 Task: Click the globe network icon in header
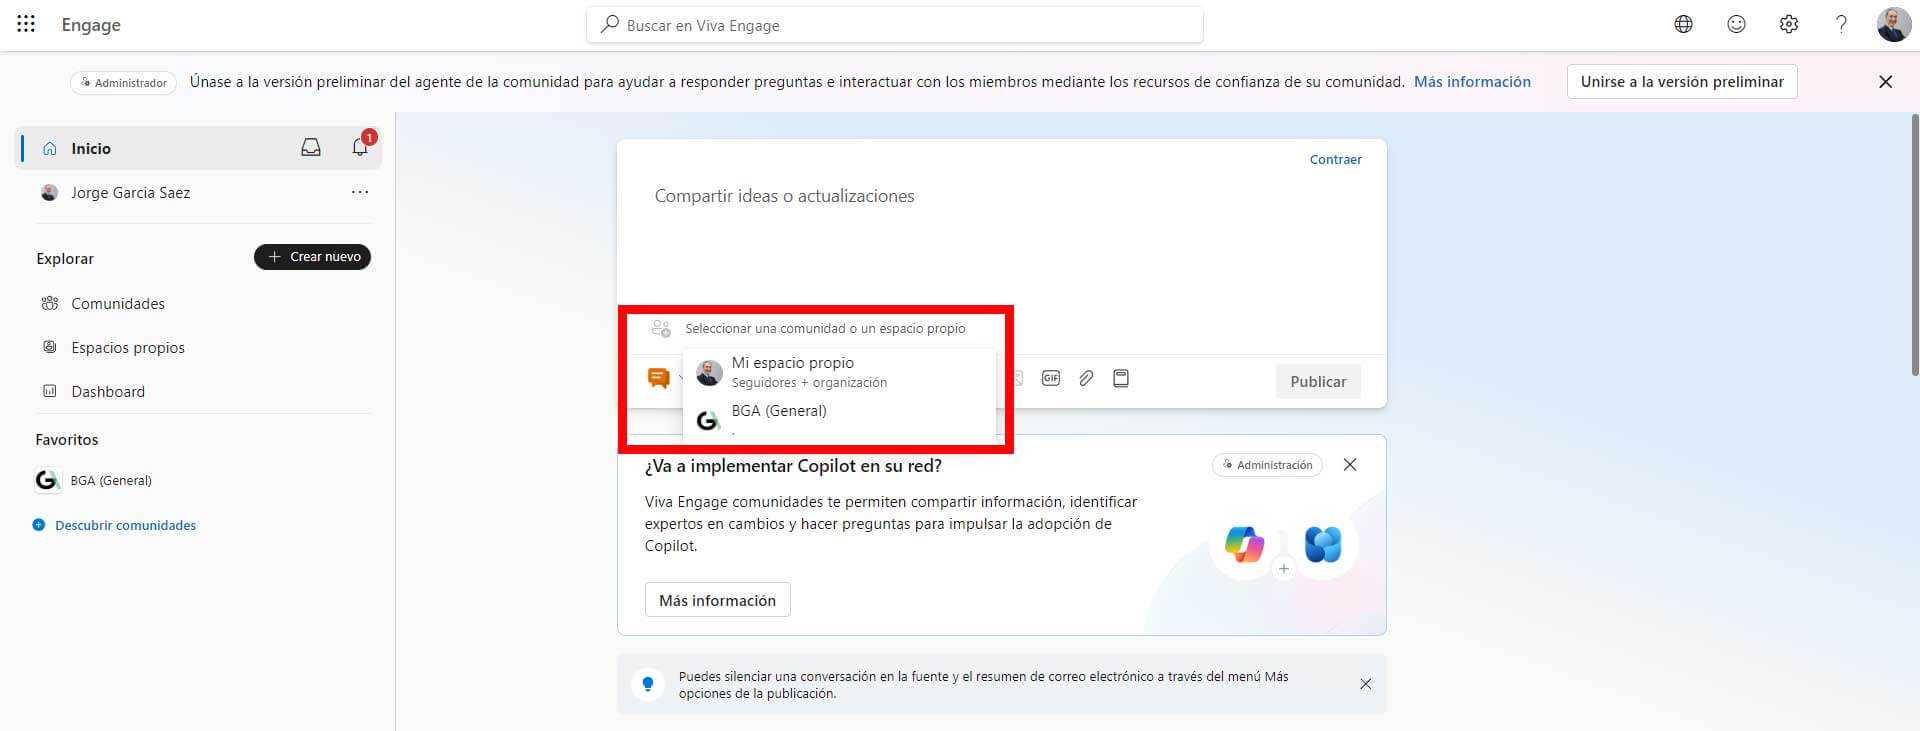[1684, 24]
